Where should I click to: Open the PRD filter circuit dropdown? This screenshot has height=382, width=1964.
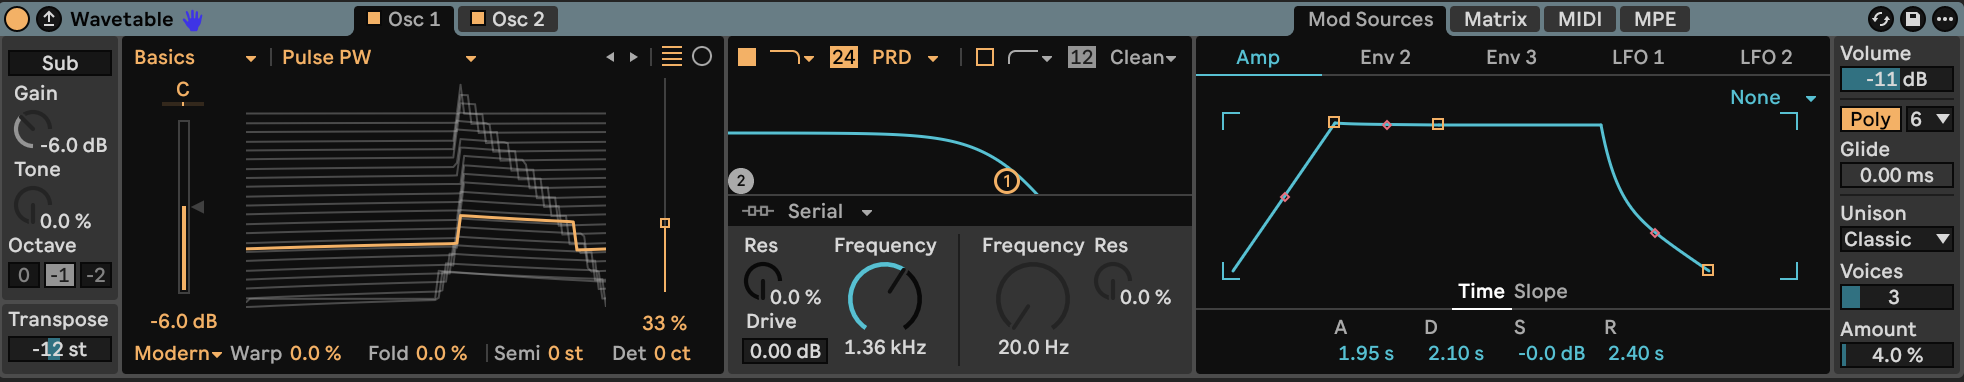905,57
